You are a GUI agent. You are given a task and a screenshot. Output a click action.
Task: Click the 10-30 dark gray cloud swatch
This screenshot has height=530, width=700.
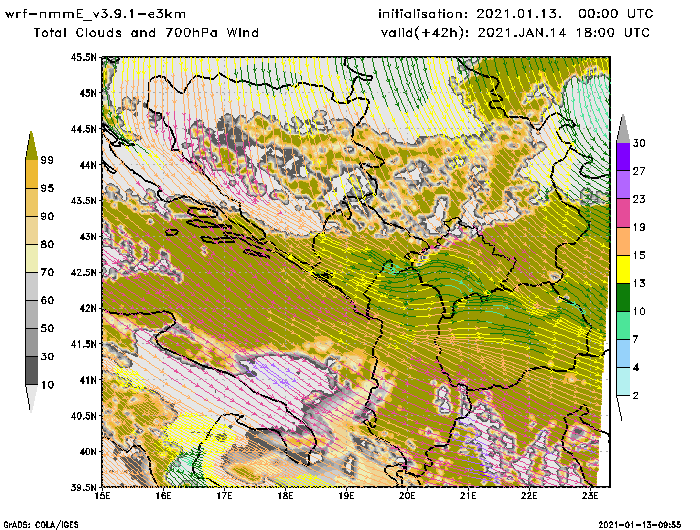click(x=31, y=371)
